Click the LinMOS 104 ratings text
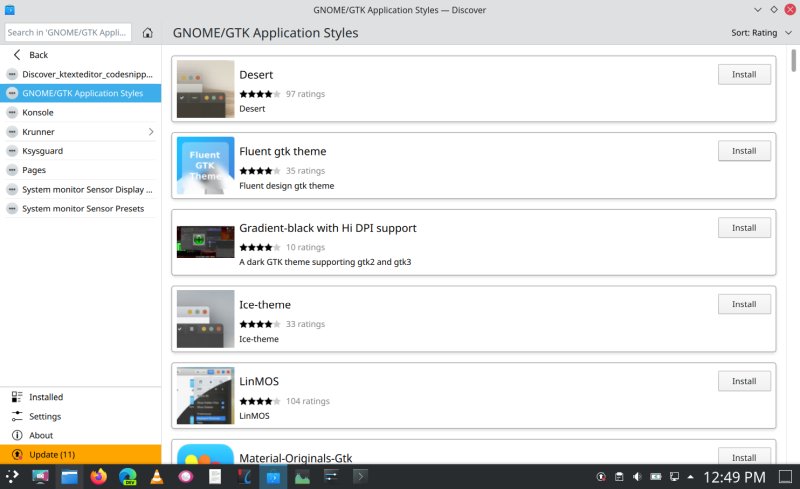The height and width of the screenshot is (489, 800). (308, 401)
